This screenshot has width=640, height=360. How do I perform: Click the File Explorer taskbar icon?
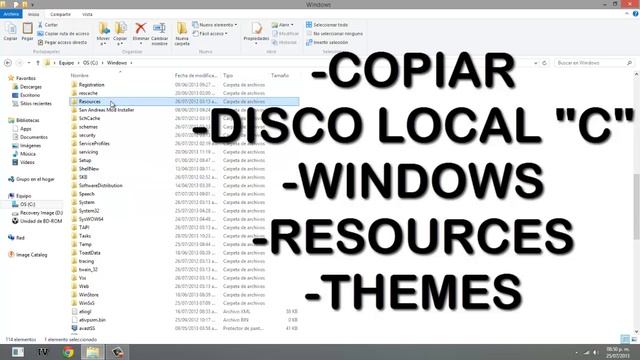click(93, 352)
